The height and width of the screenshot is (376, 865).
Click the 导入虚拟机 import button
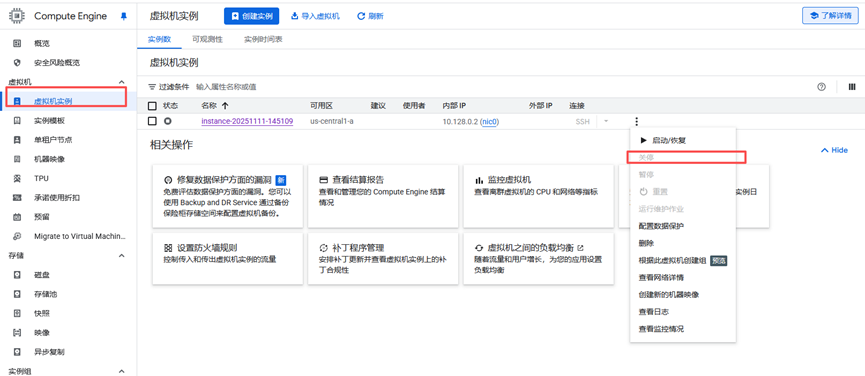coord(315,17)
